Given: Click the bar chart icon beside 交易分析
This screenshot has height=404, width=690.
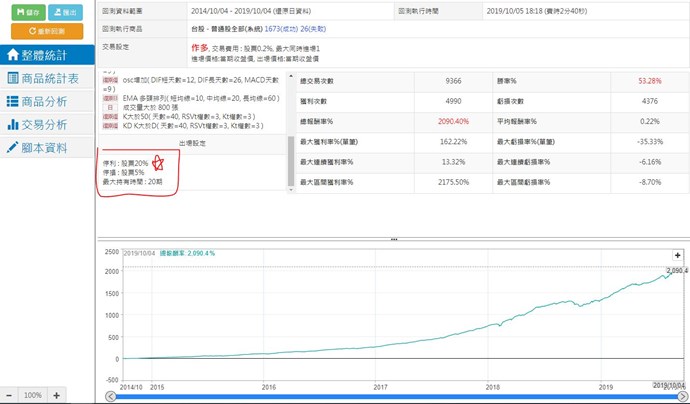Looking at the screenshot, I should (13, 124).
